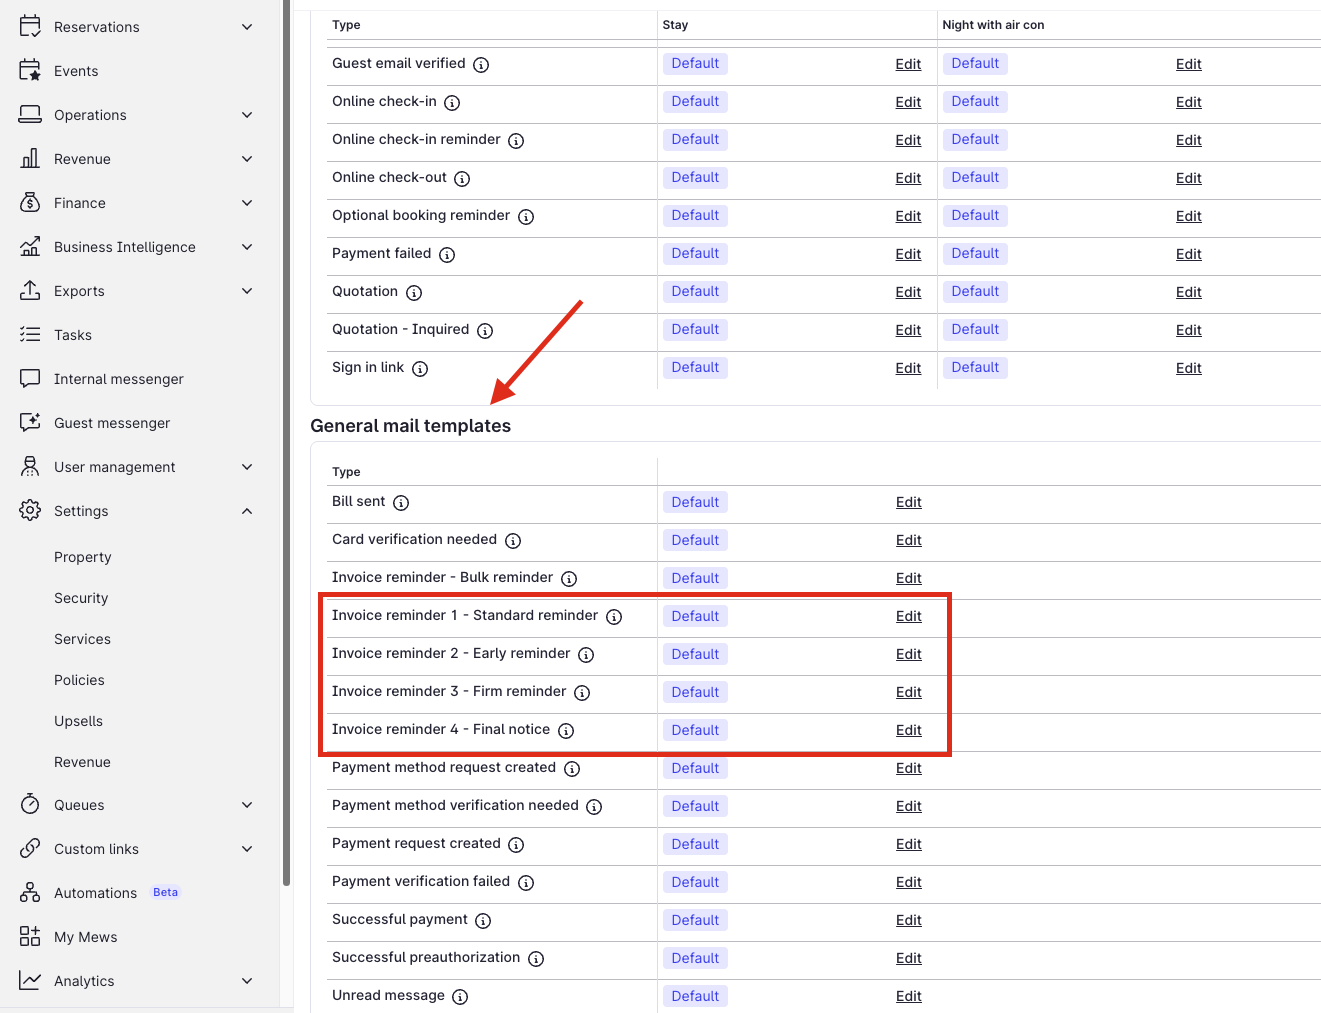Open the Services settings submenu item
The height and width of the screenshot is (1013, 1321).
[82, 639]
